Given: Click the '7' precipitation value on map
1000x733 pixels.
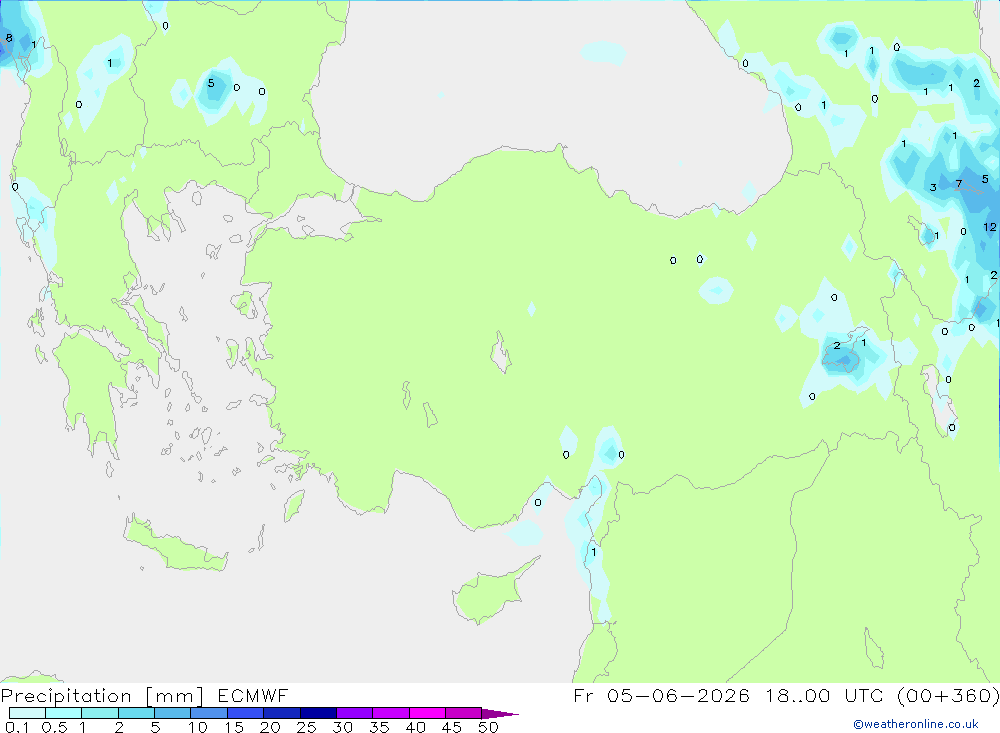Looking at the screenshot, I should pos(959,184).
